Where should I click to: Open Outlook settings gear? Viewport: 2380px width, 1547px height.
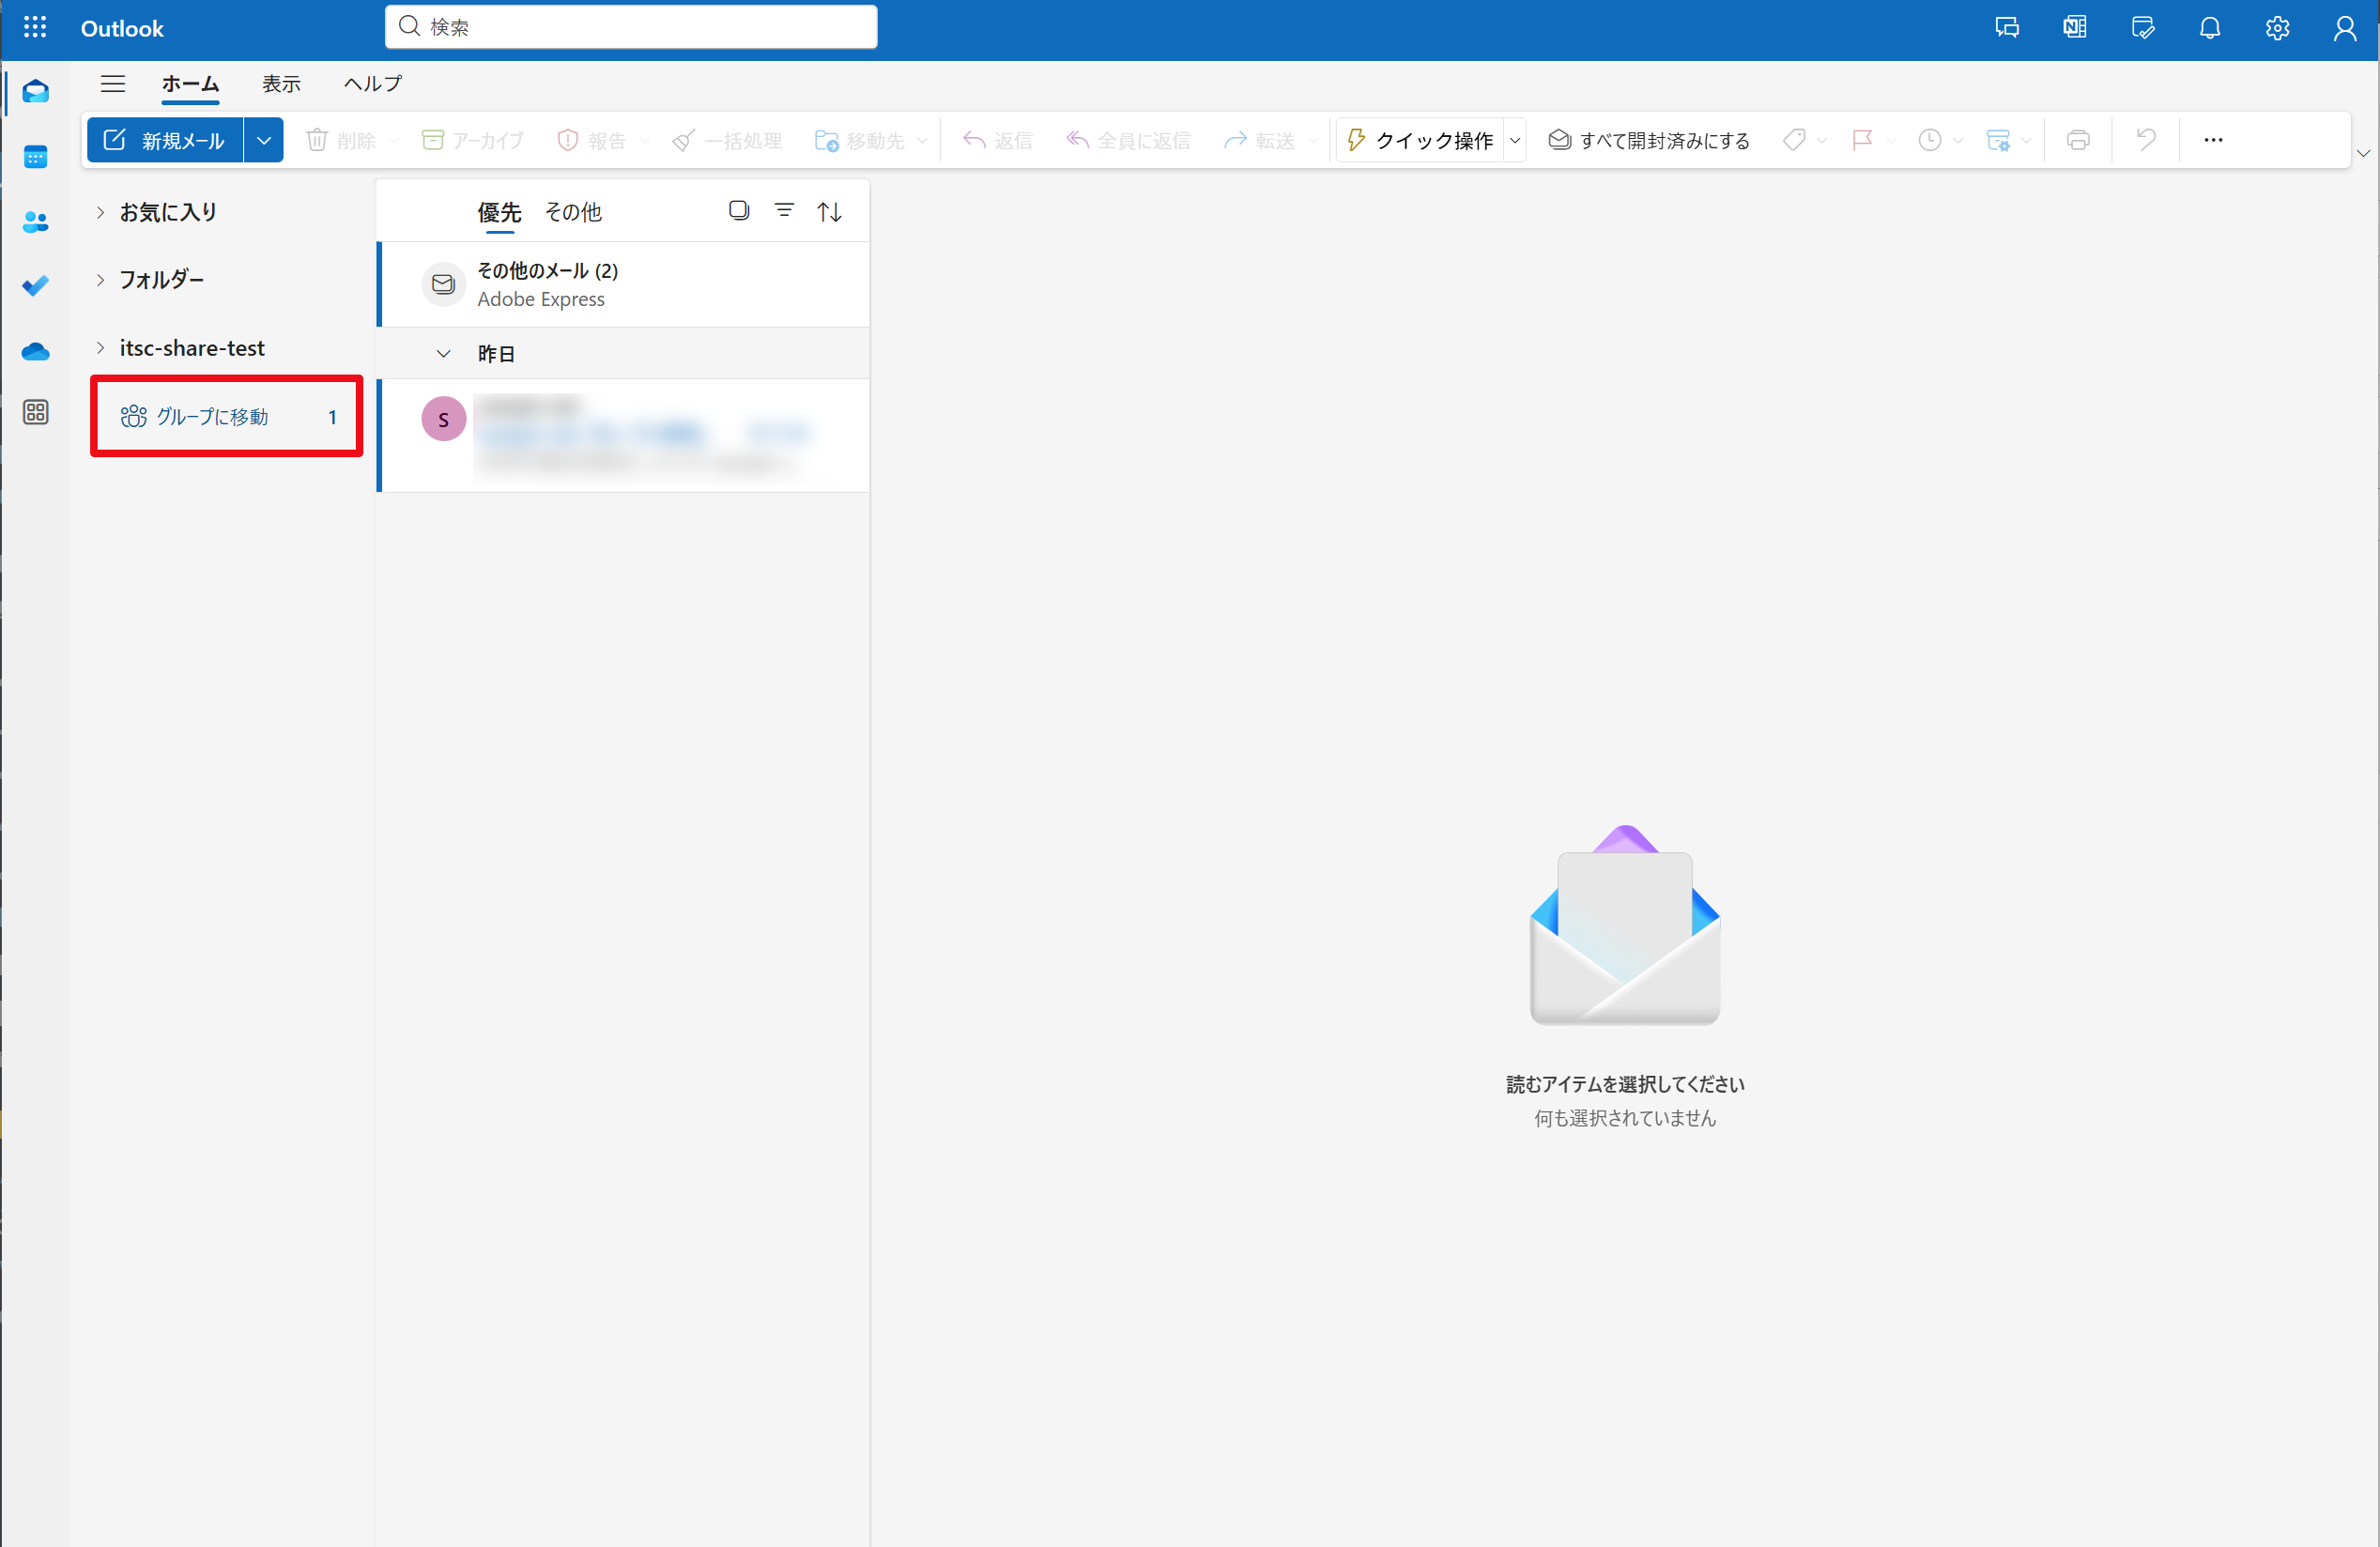(x=2277, y=27)
